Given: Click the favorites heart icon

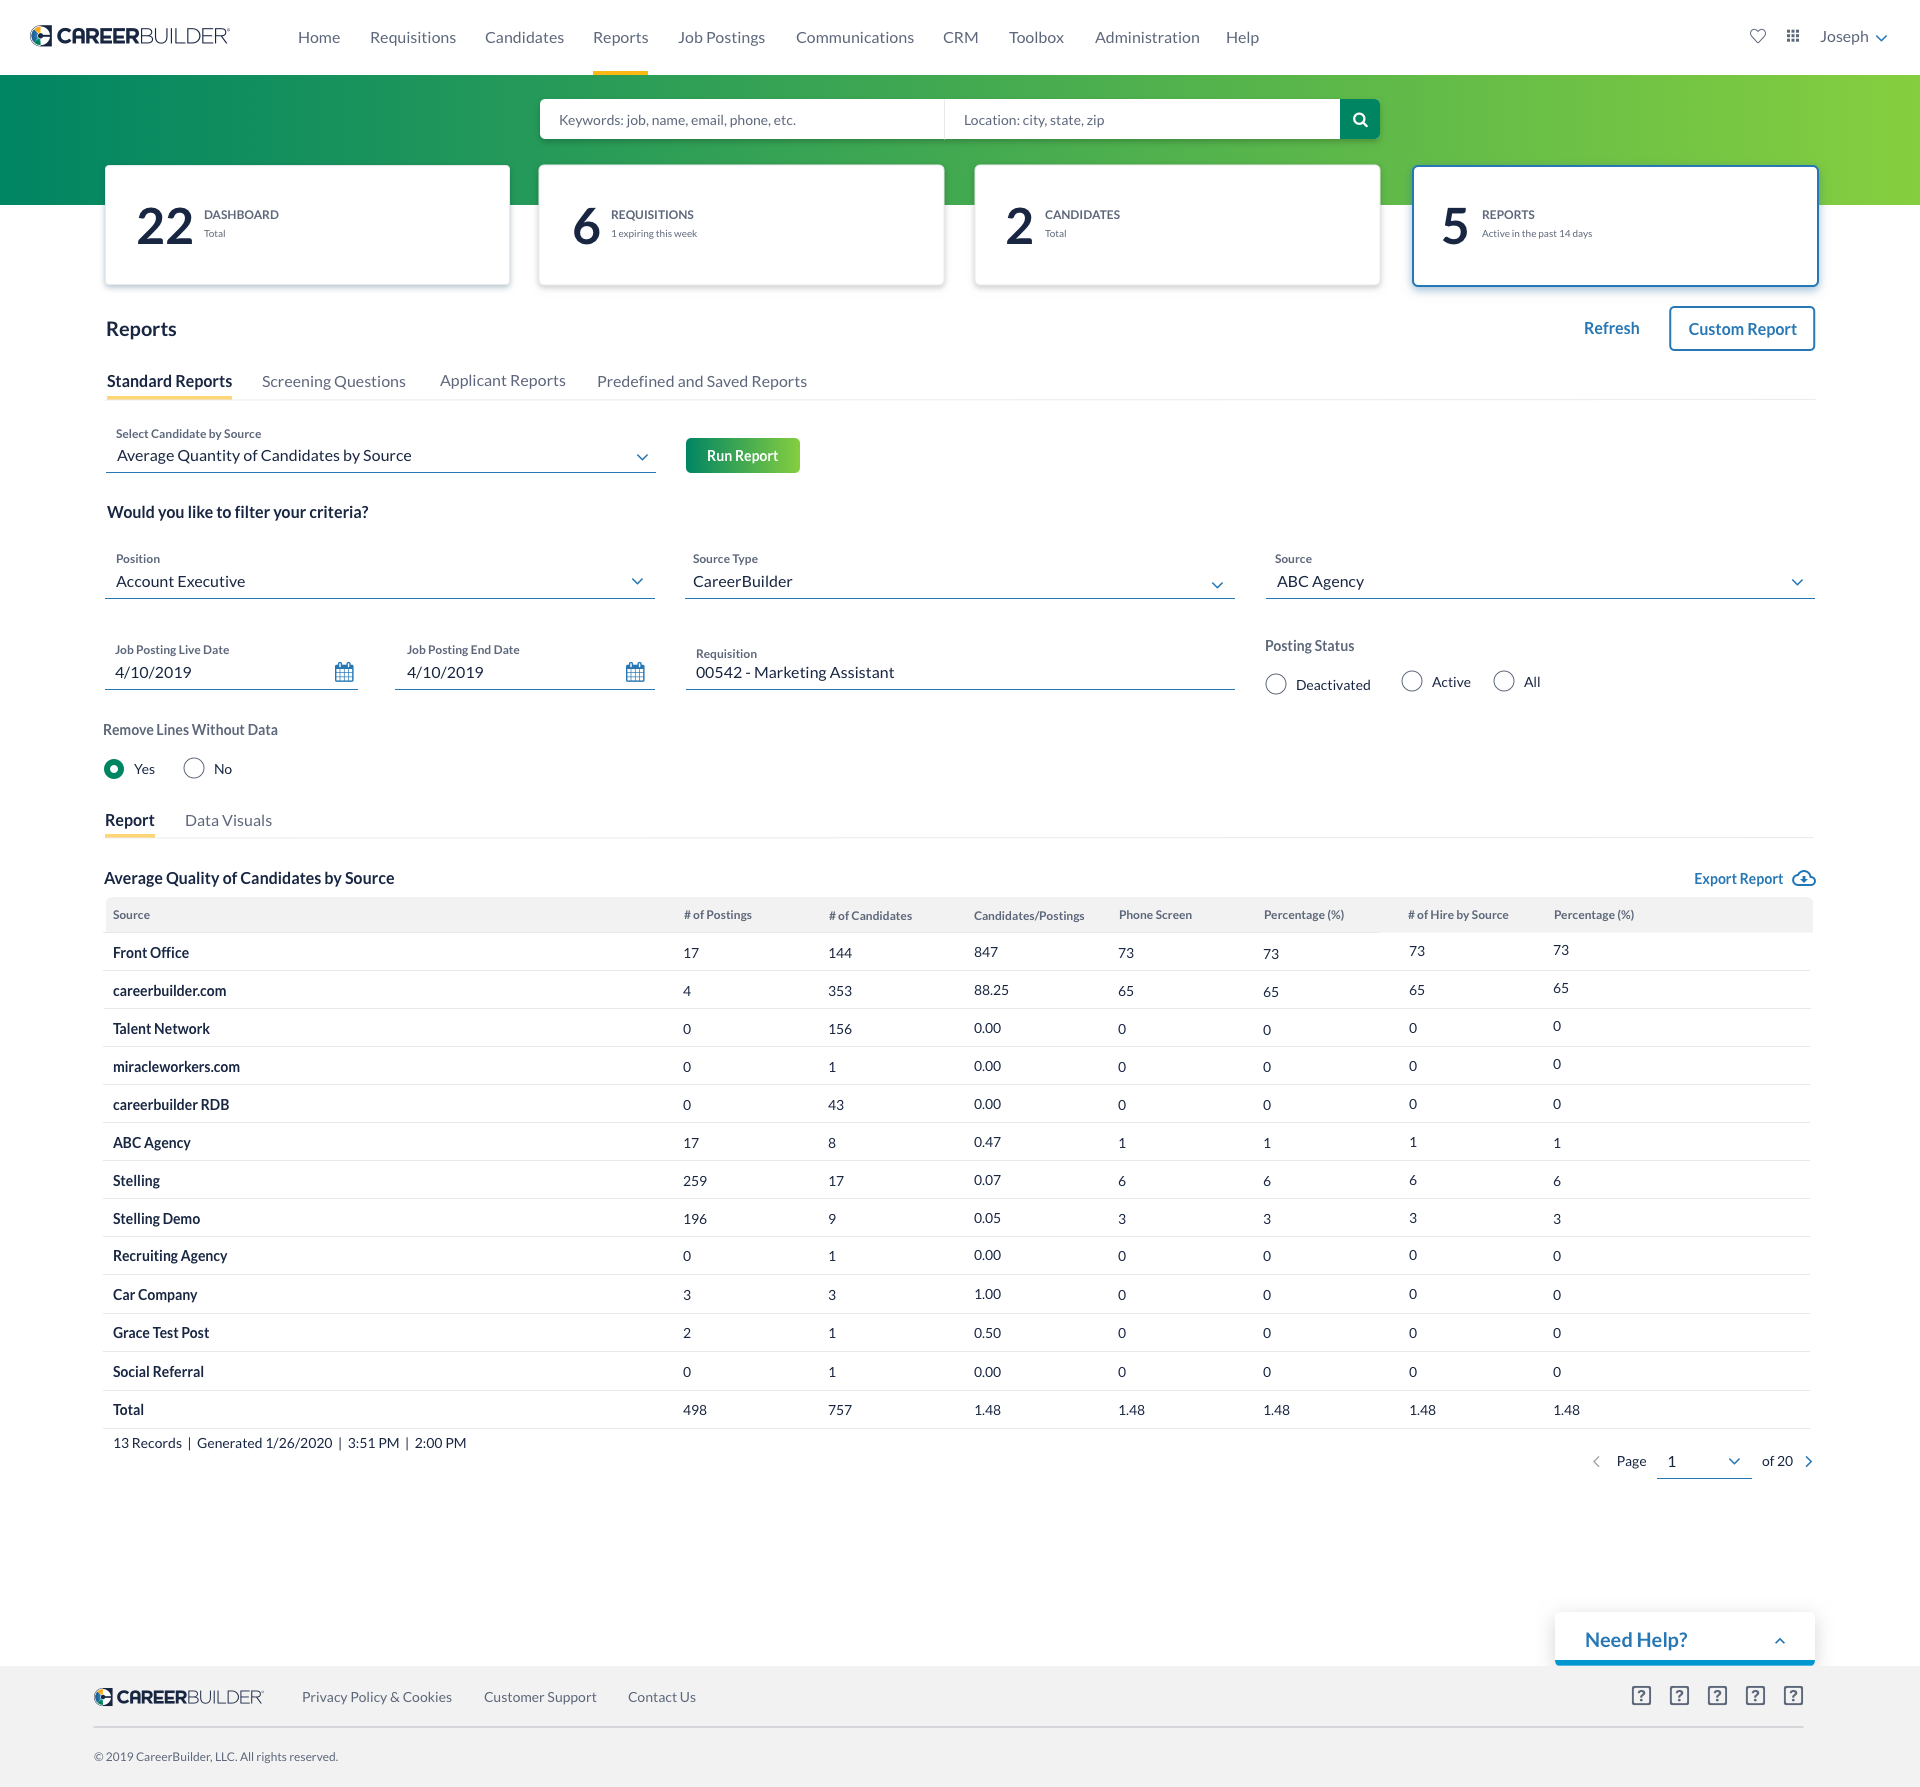Looking at the screenshot, I should coord(1757,36).
